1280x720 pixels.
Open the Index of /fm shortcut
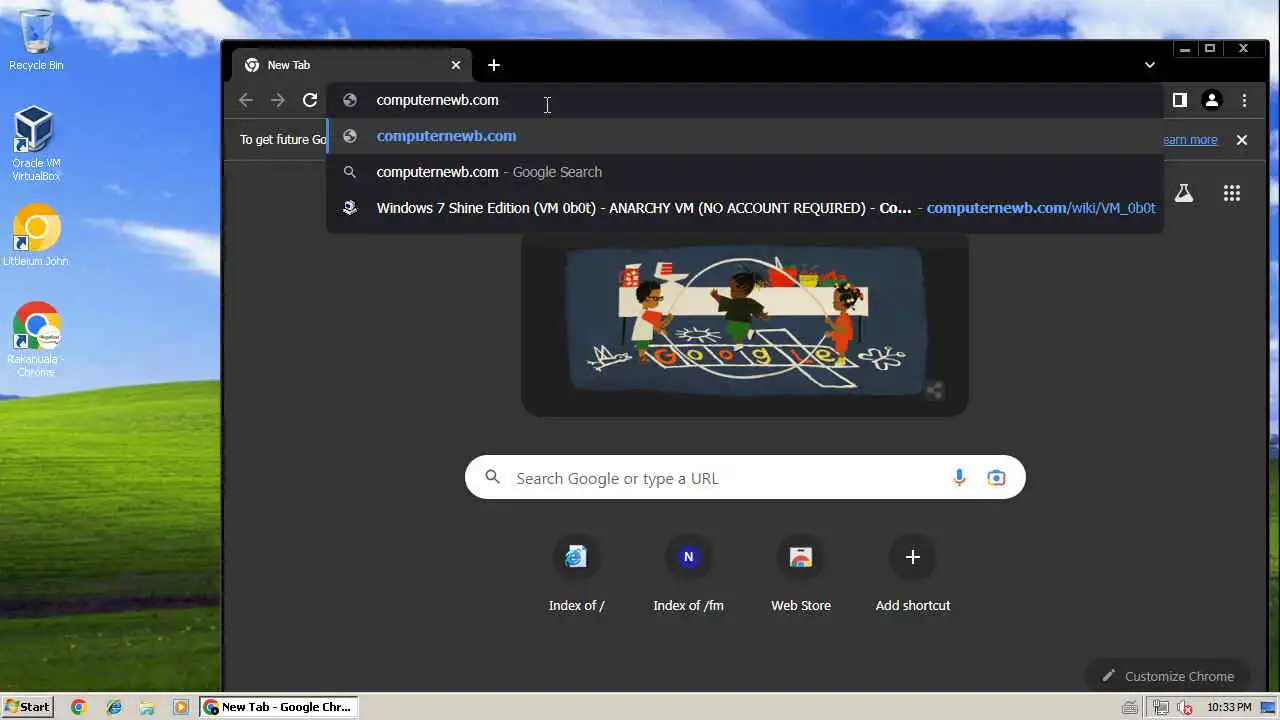(x=688, y=575)
